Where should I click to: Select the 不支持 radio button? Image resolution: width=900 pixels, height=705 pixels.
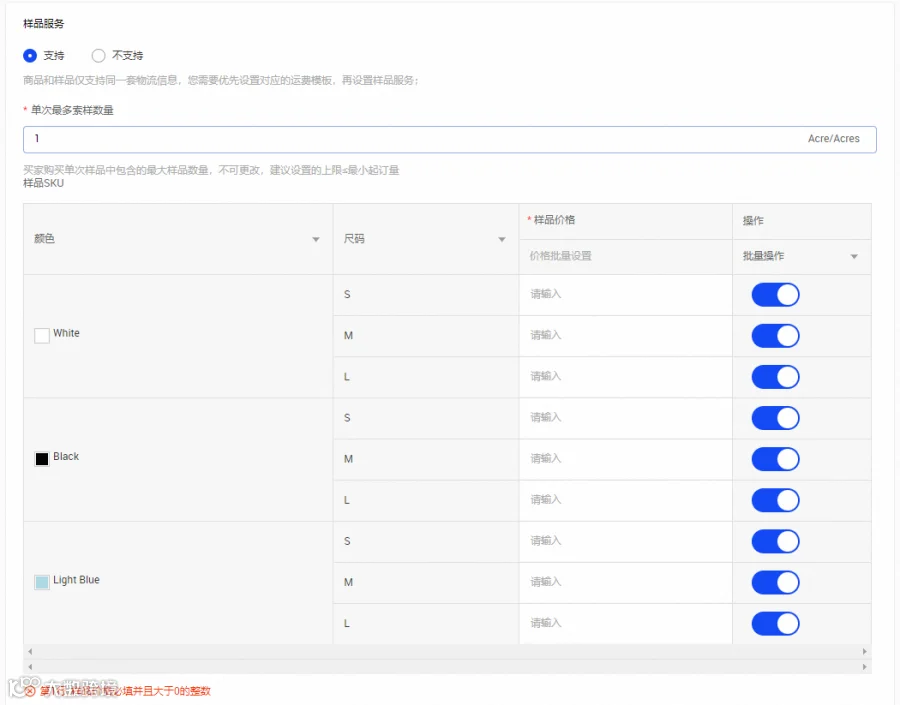point(99,56)
